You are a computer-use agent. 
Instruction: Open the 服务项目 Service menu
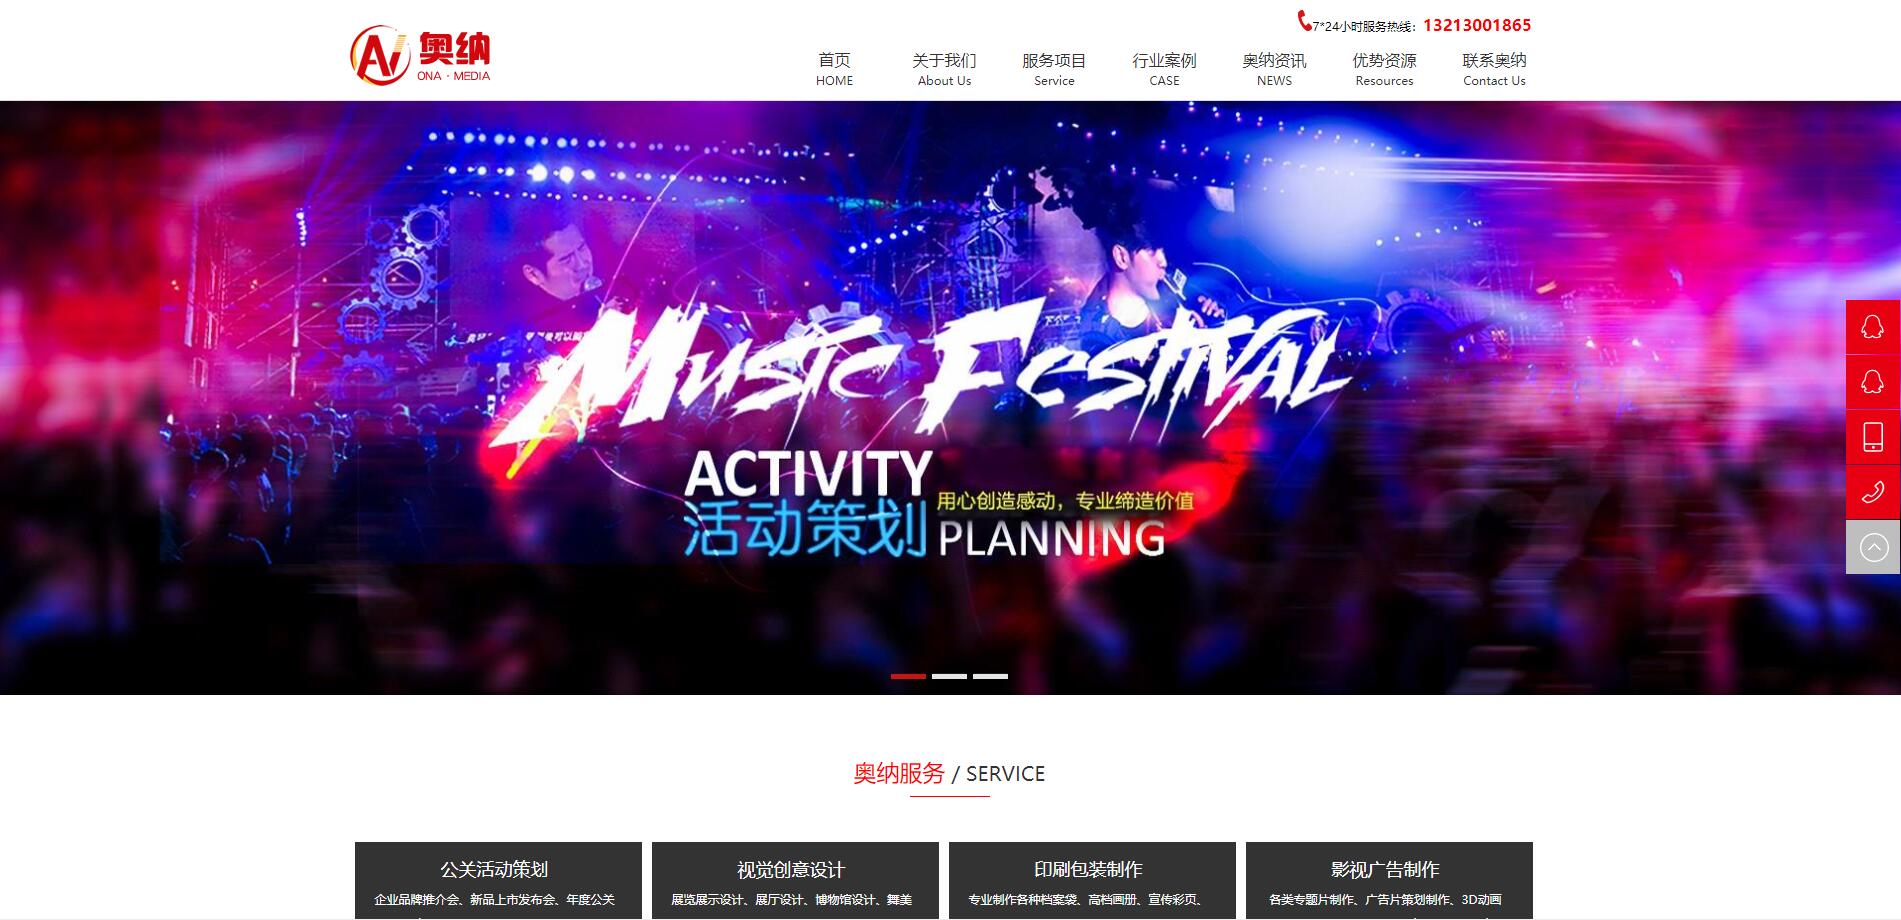coord(1054,69)
